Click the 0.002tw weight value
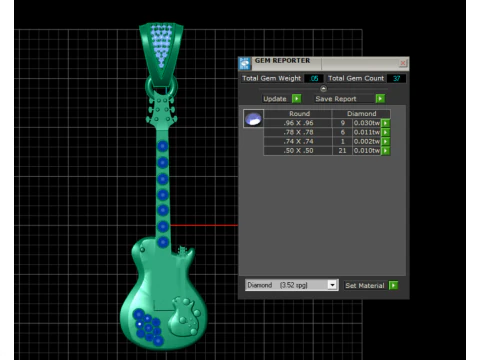 coord(367,141)
